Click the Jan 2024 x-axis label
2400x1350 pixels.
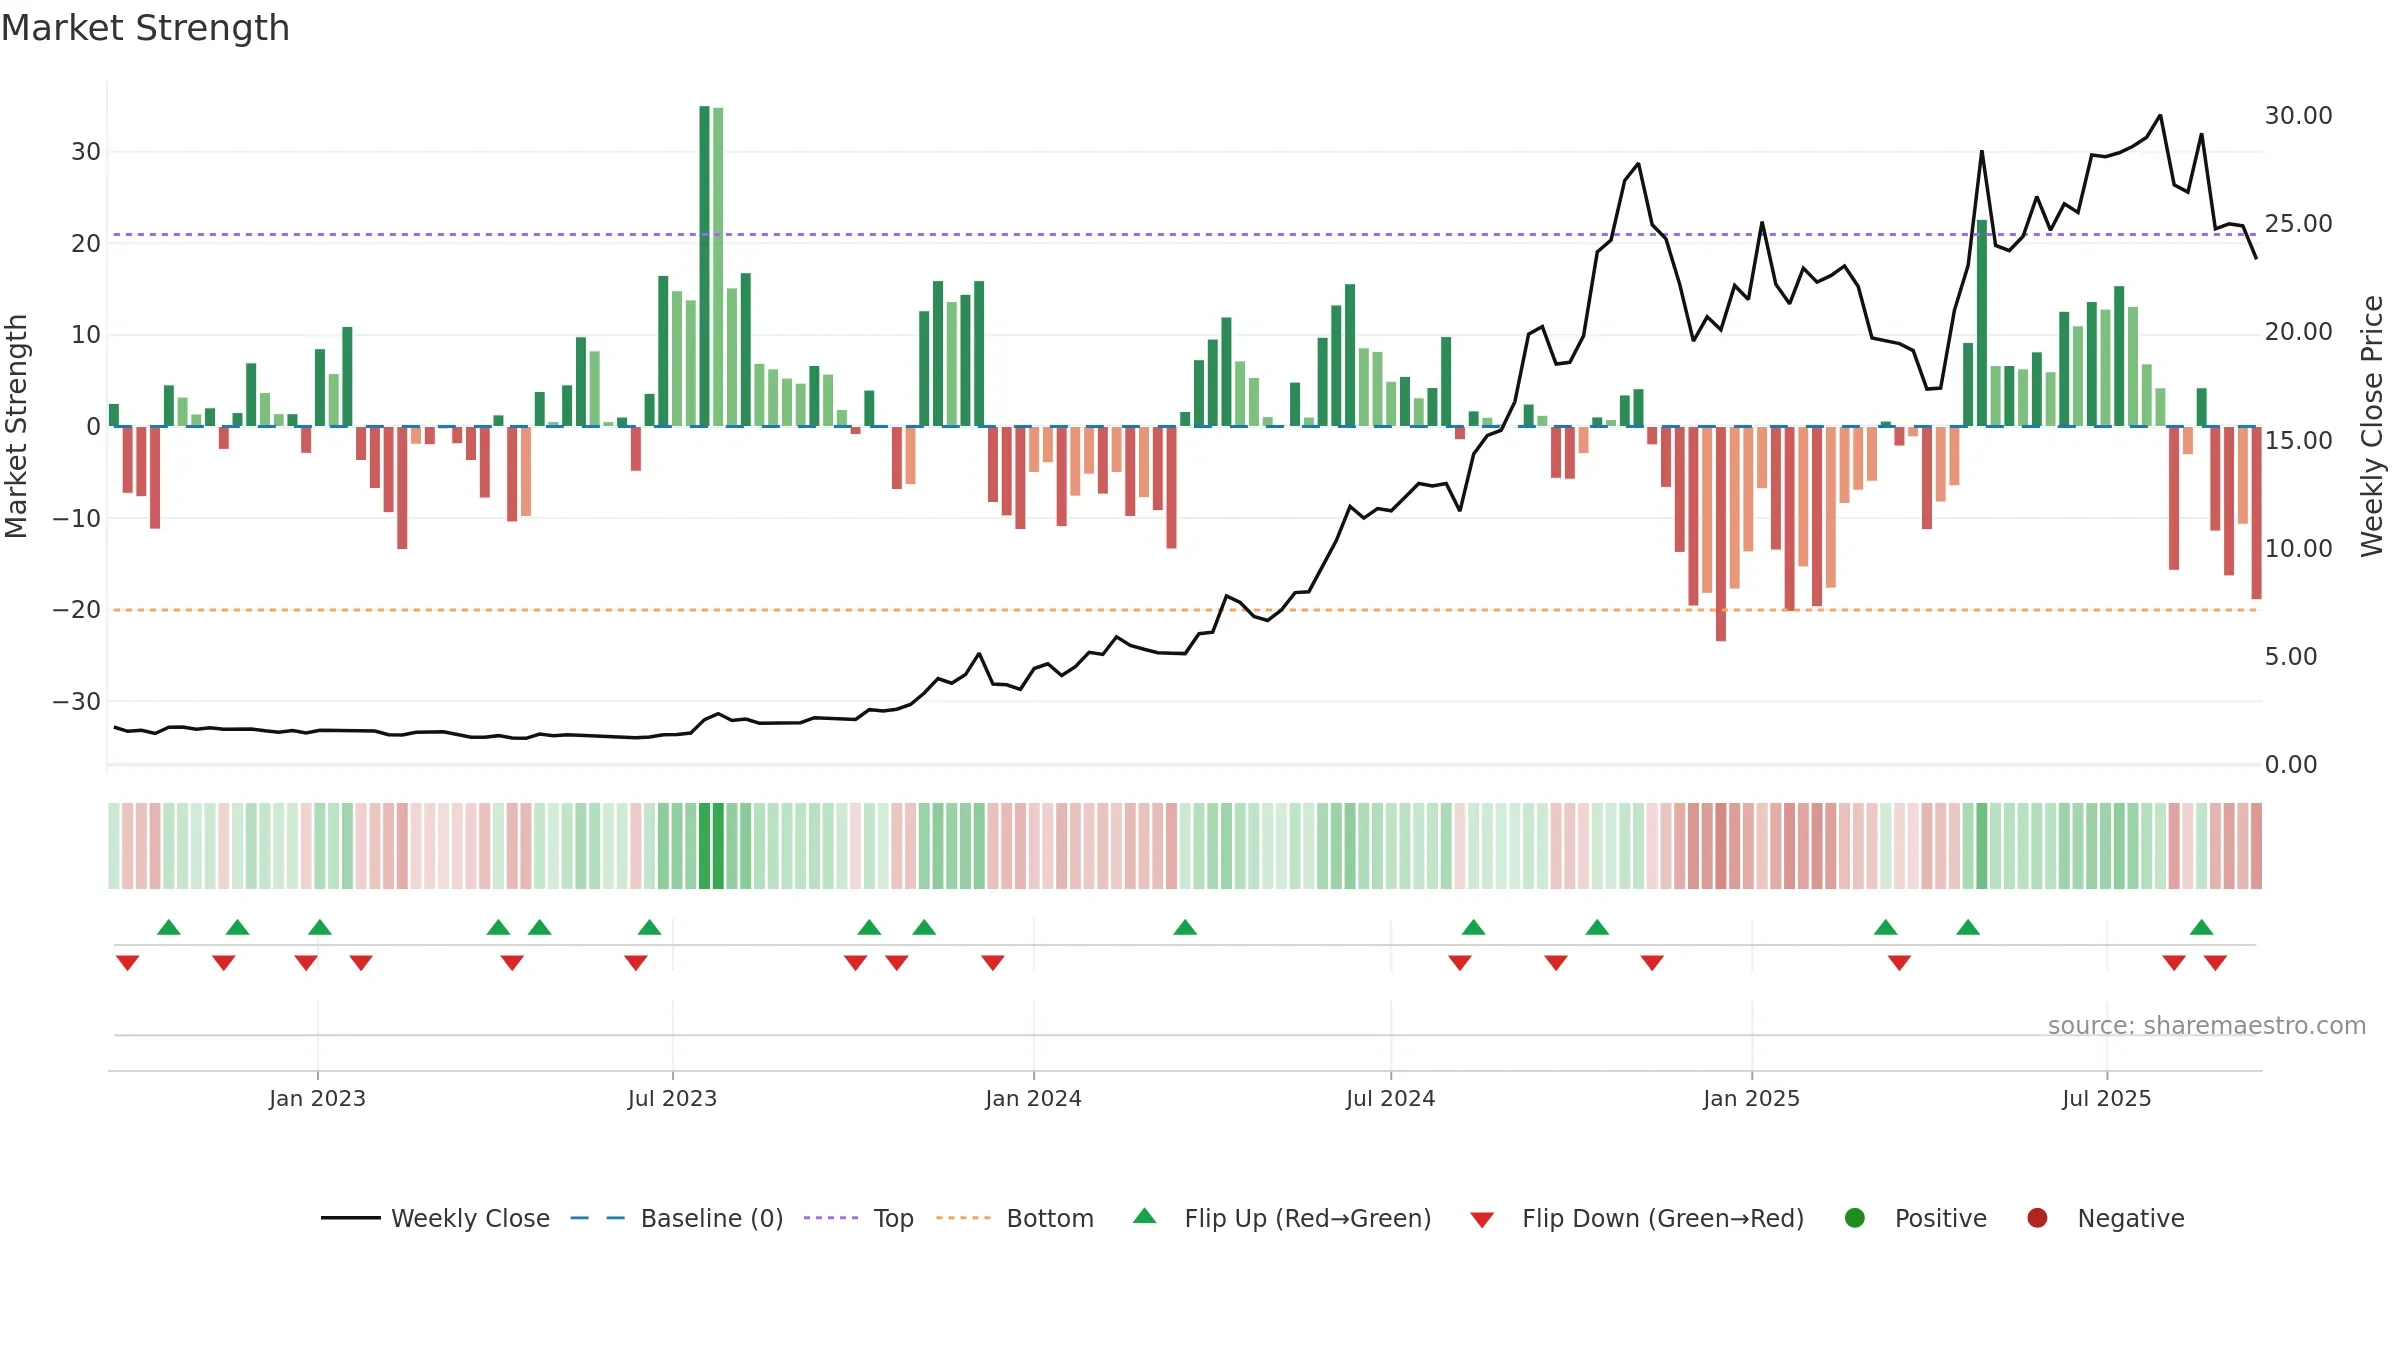click(x=1033, y=1099)
